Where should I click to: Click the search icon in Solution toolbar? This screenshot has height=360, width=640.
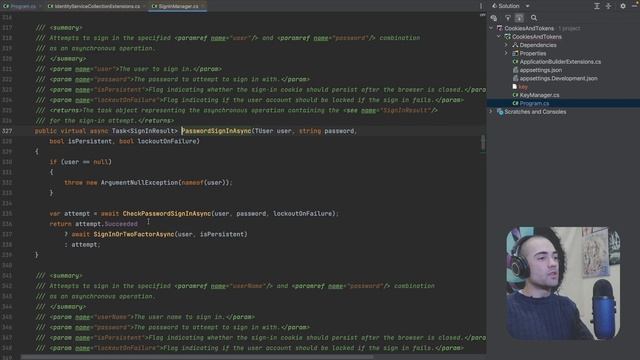(534, 18)
